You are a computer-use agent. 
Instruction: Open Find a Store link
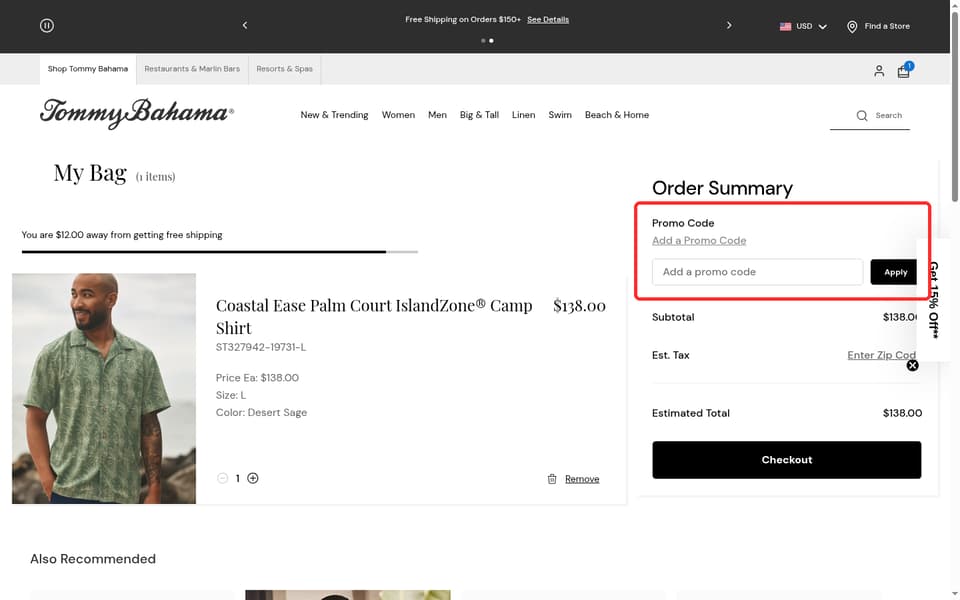[887, 26]
